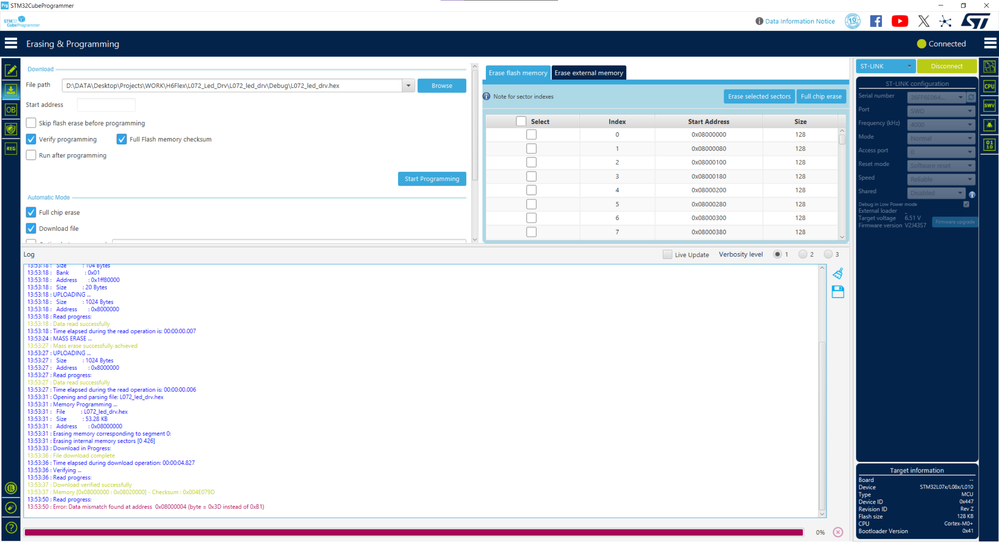The height and width of the screenshot is (542, 999).
Task: Save the log with floppy disk icon
Action: (x=838, y=292)
